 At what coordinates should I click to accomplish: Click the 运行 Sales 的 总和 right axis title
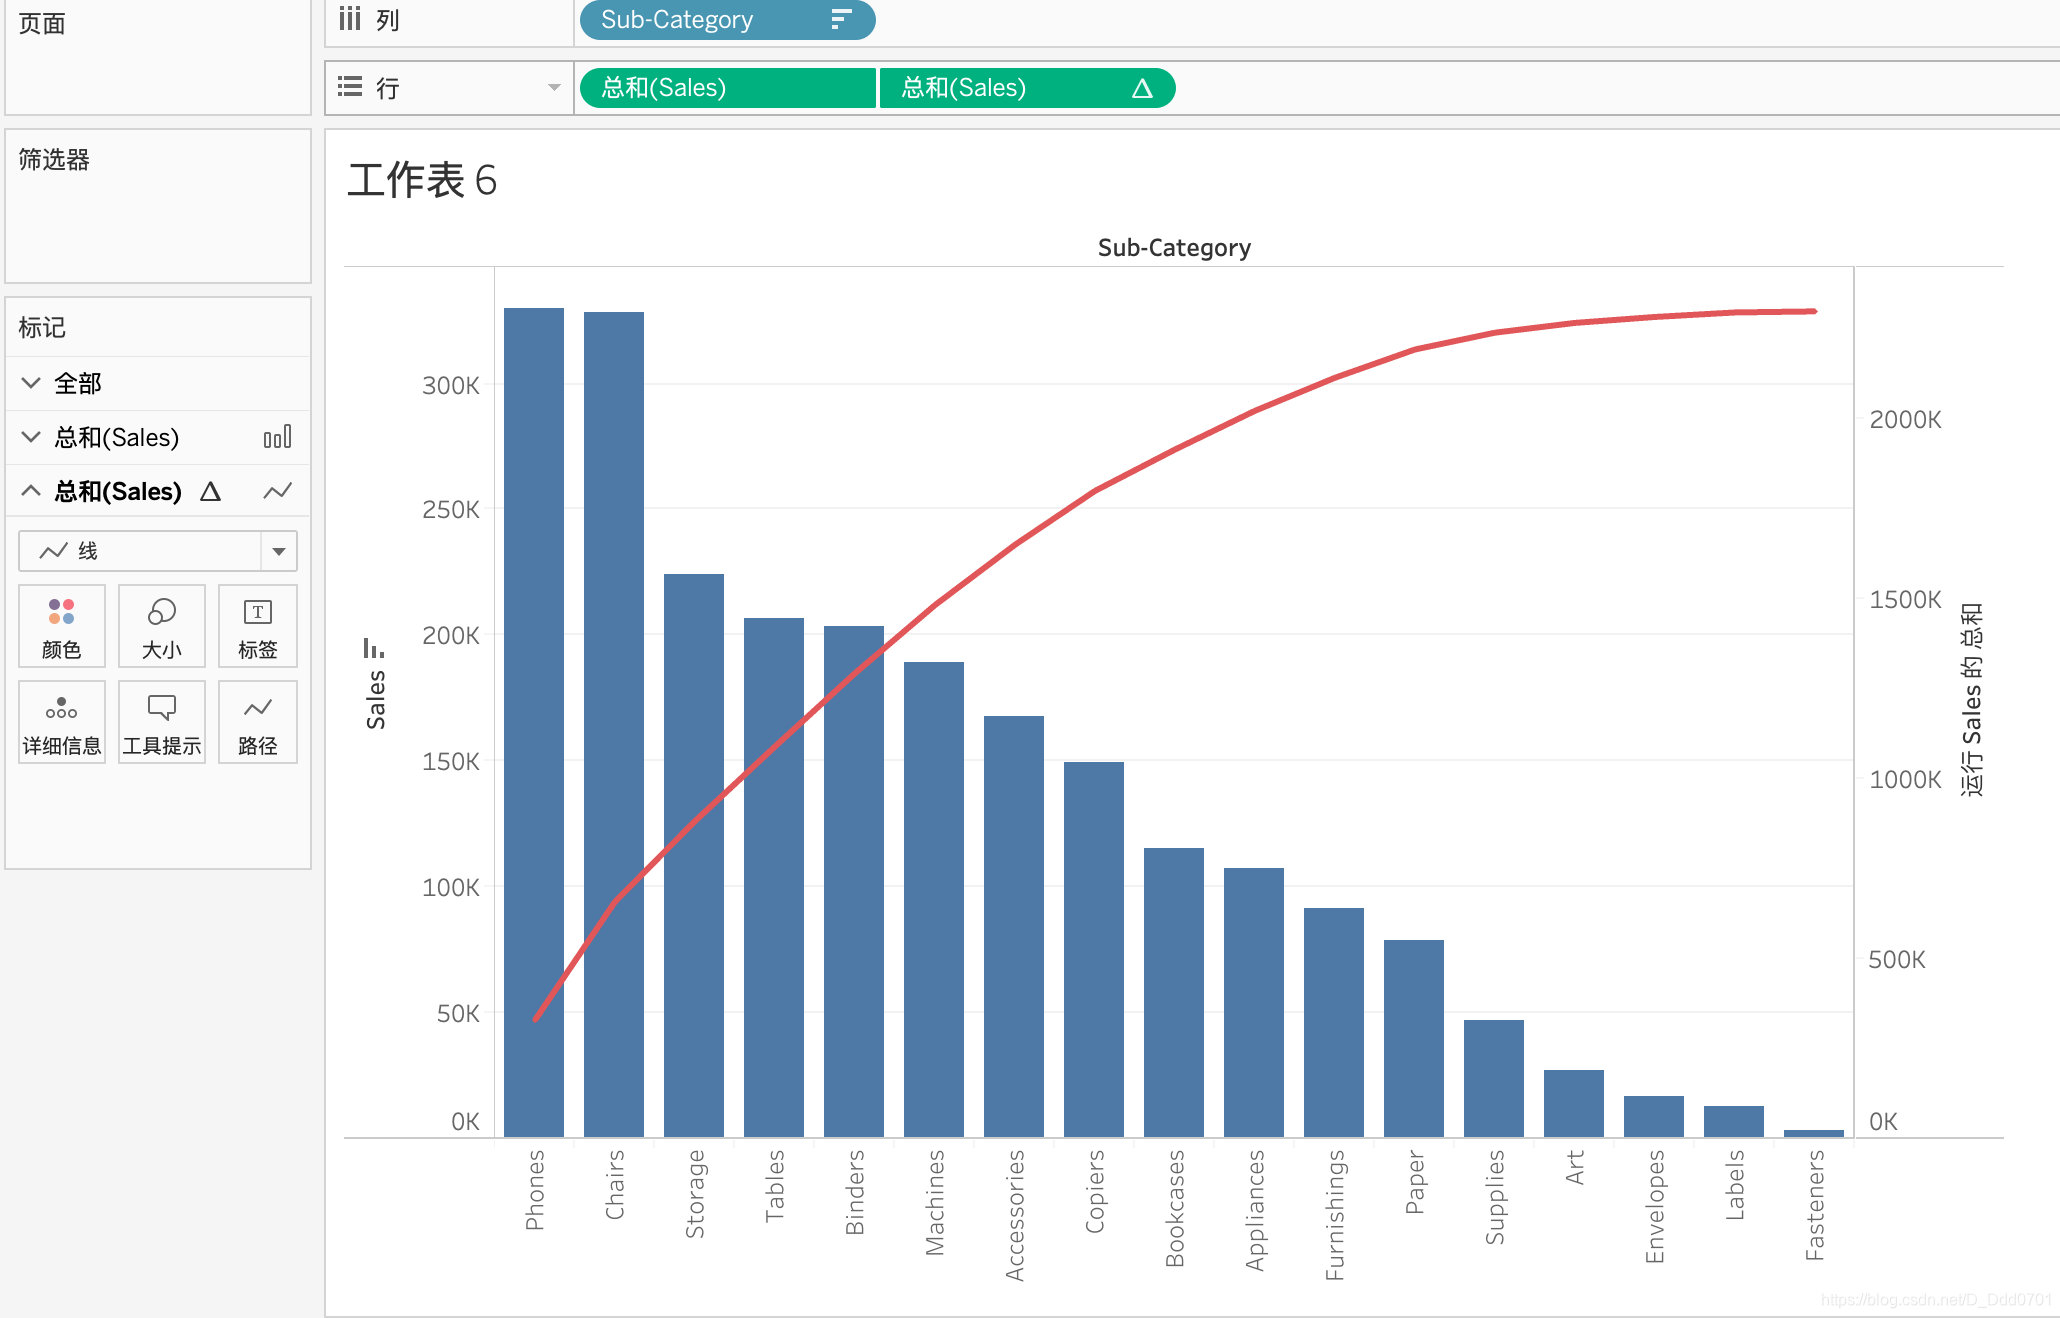[1971, 699]
